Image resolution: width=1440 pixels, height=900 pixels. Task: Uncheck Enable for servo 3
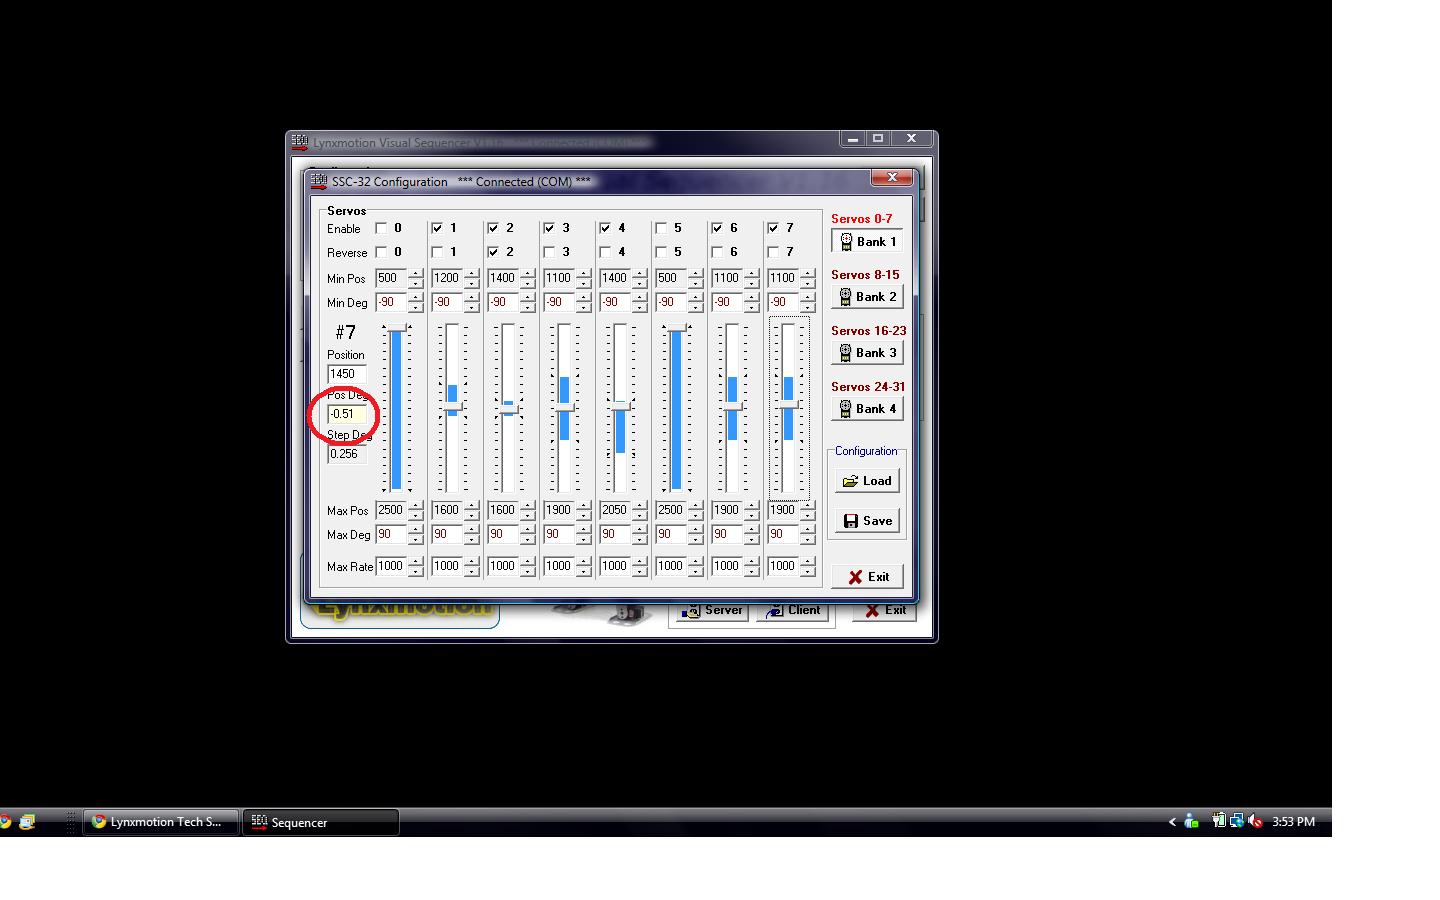[x=549, y=228]
